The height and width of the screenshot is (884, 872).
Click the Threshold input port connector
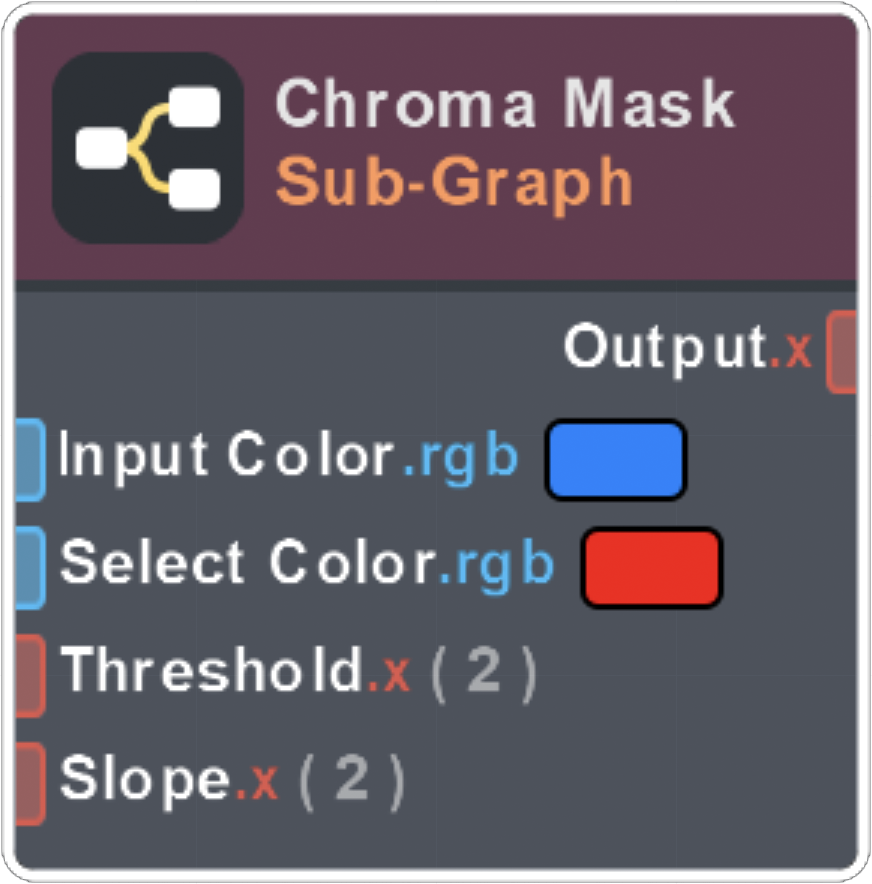29,675
